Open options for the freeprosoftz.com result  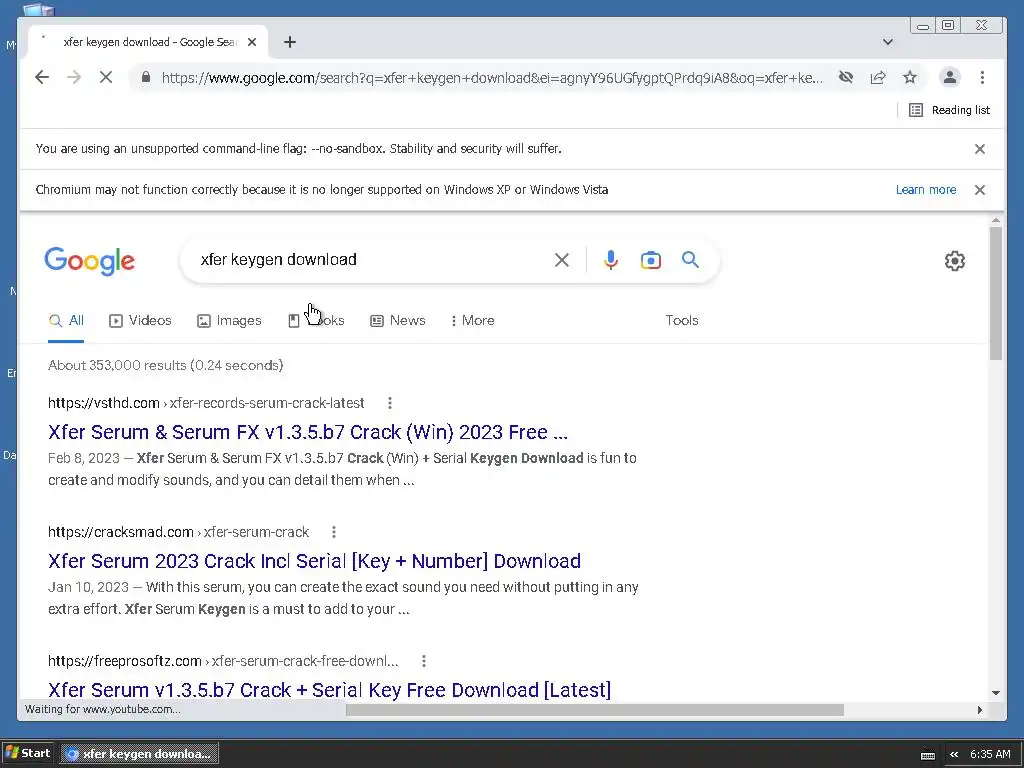424,661
